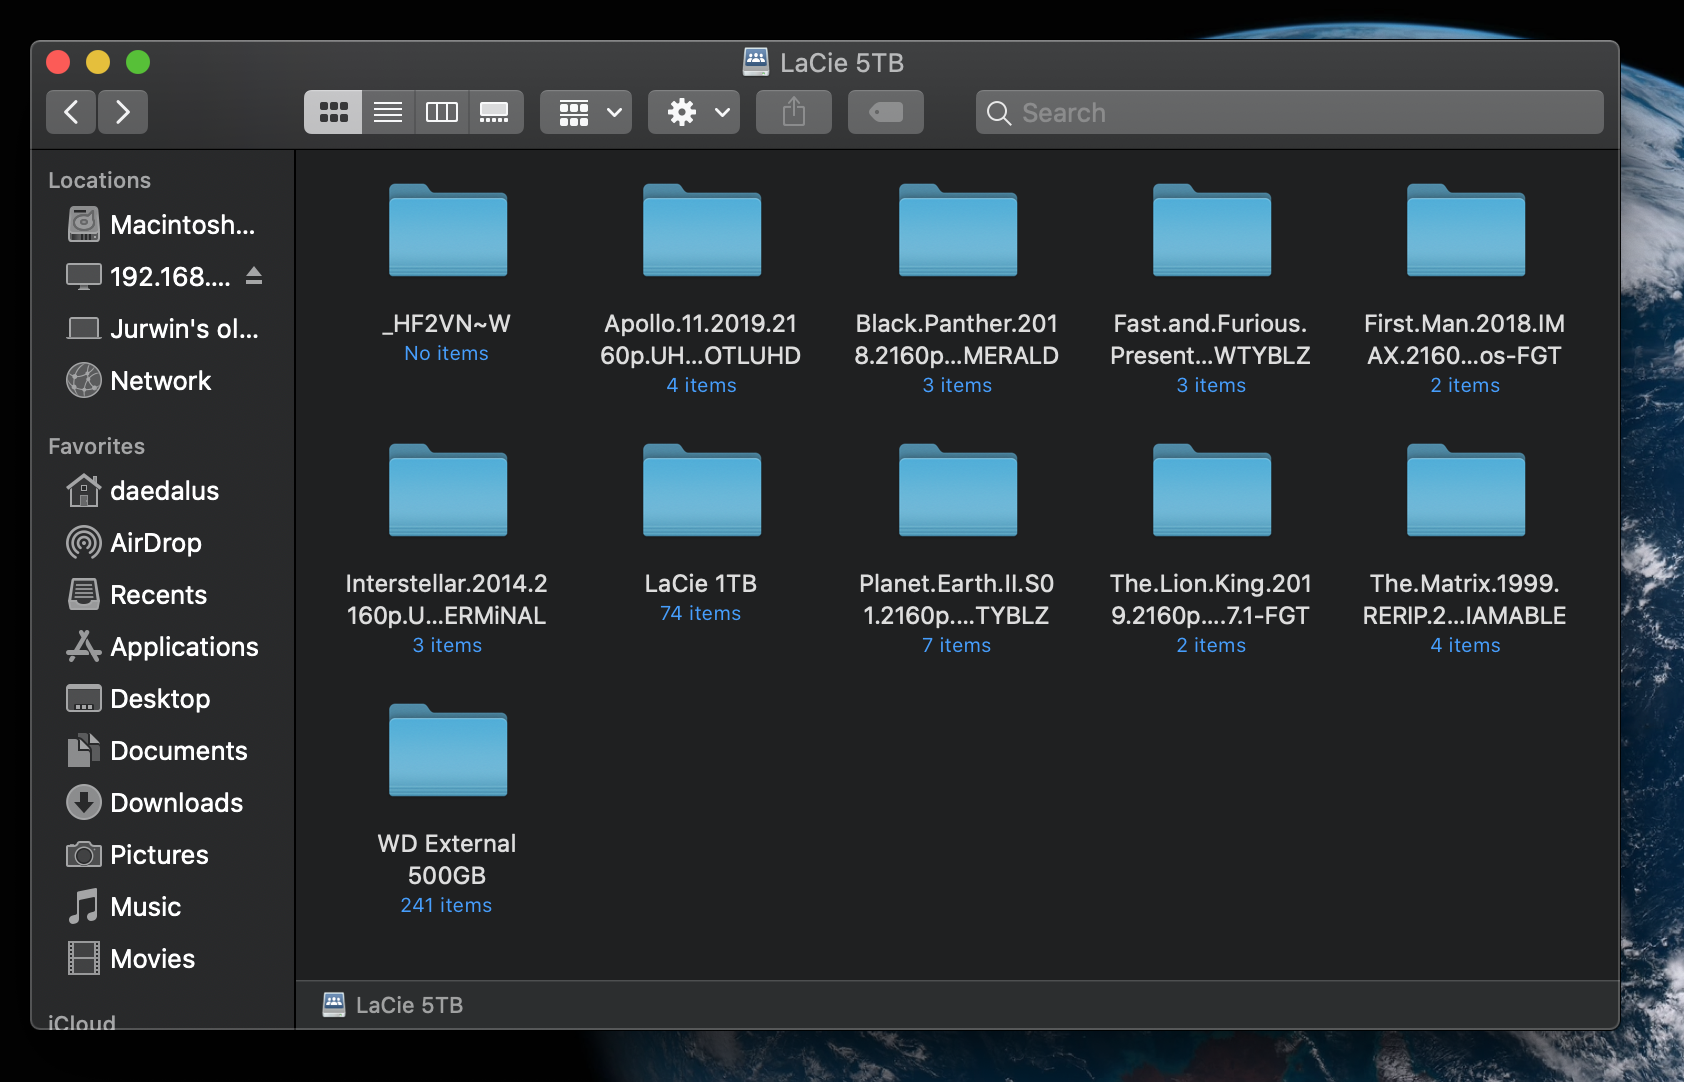Switch to list view
Image resolution: width=1684 pixels, height=1082 pixels.
coord(388,112)
